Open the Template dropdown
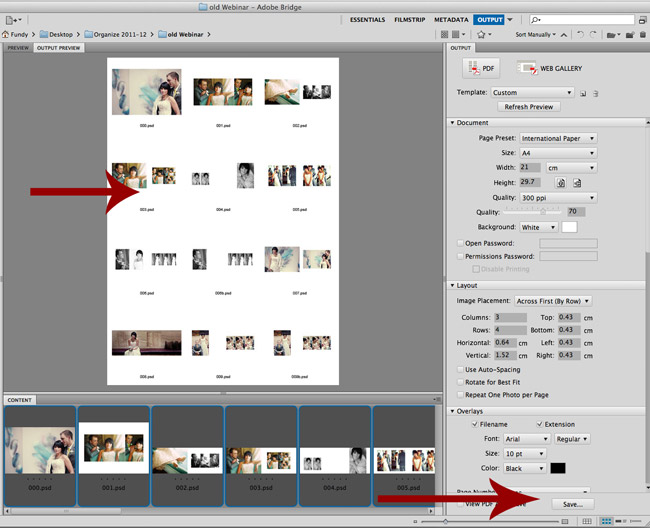This screenshot has height=528, width=650. tap(532, 92)
